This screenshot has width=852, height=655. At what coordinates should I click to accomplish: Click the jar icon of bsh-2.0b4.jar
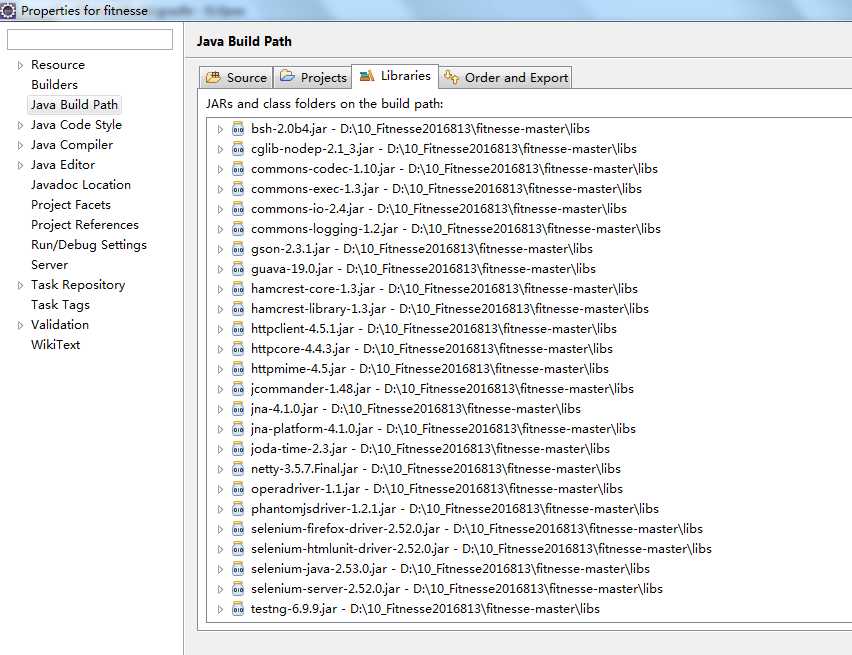click(x=238, y=129)
